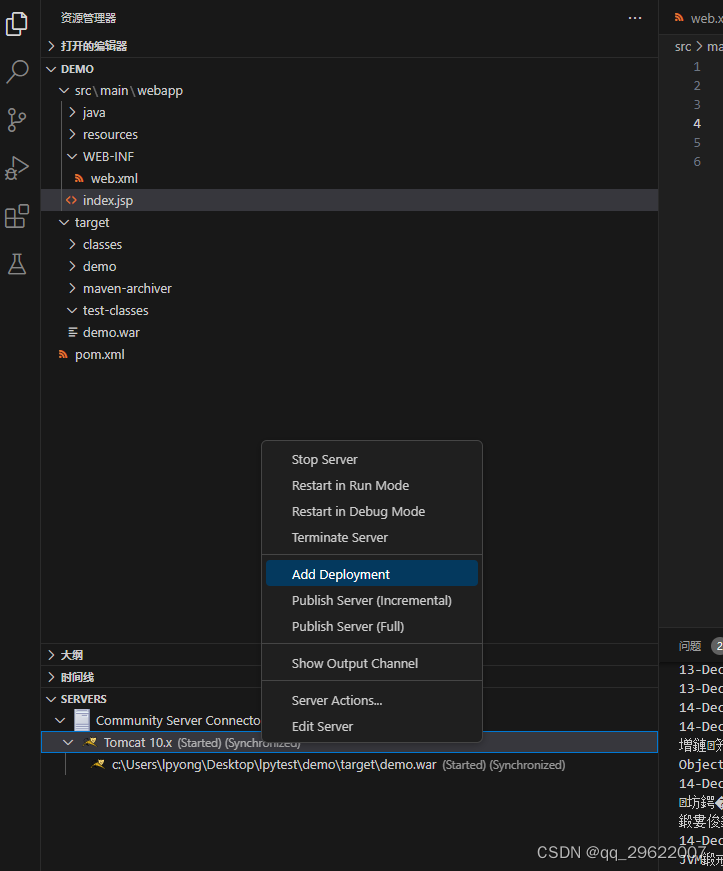Click the src breadcrumb segment

[682, 47]
